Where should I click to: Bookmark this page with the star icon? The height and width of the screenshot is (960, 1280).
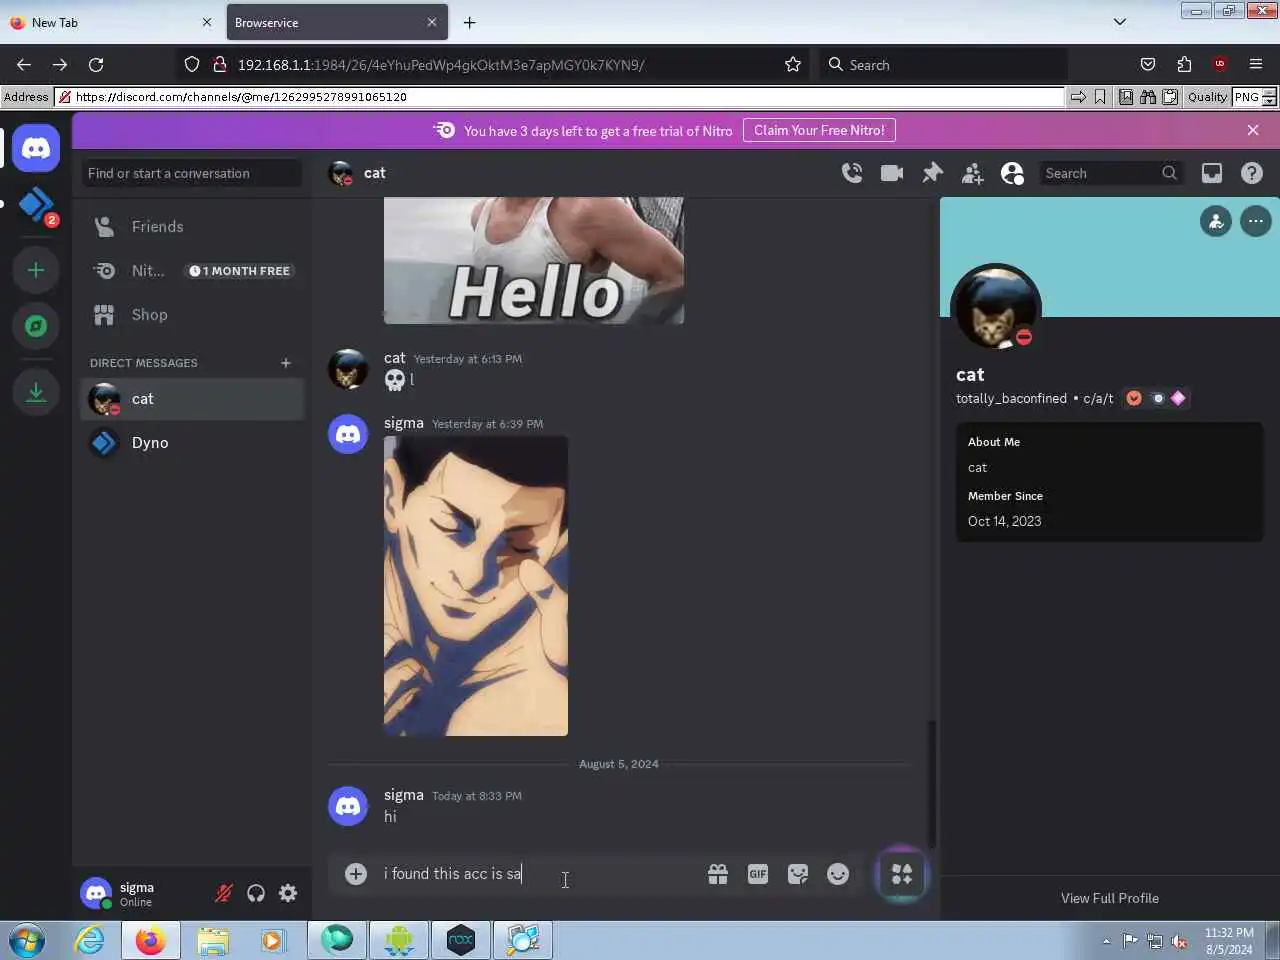coord(793,64)
